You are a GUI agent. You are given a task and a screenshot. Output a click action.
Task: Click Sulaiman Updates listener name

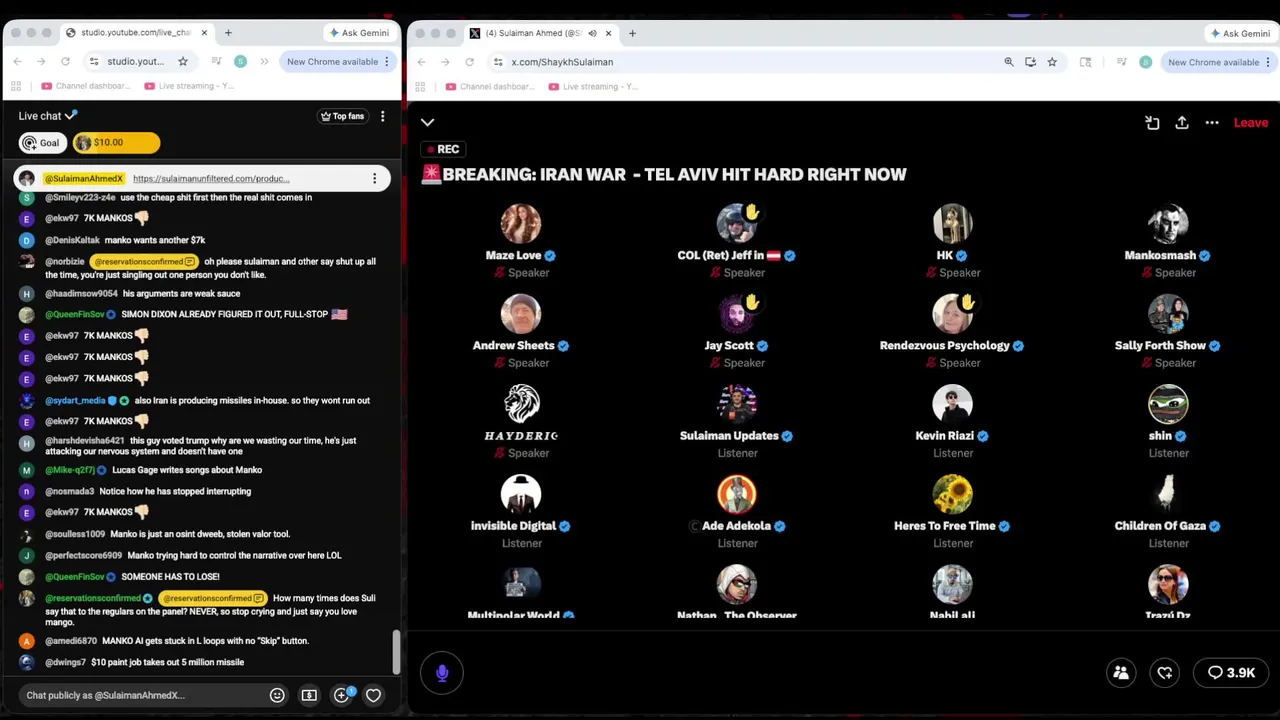pos(729,435)
